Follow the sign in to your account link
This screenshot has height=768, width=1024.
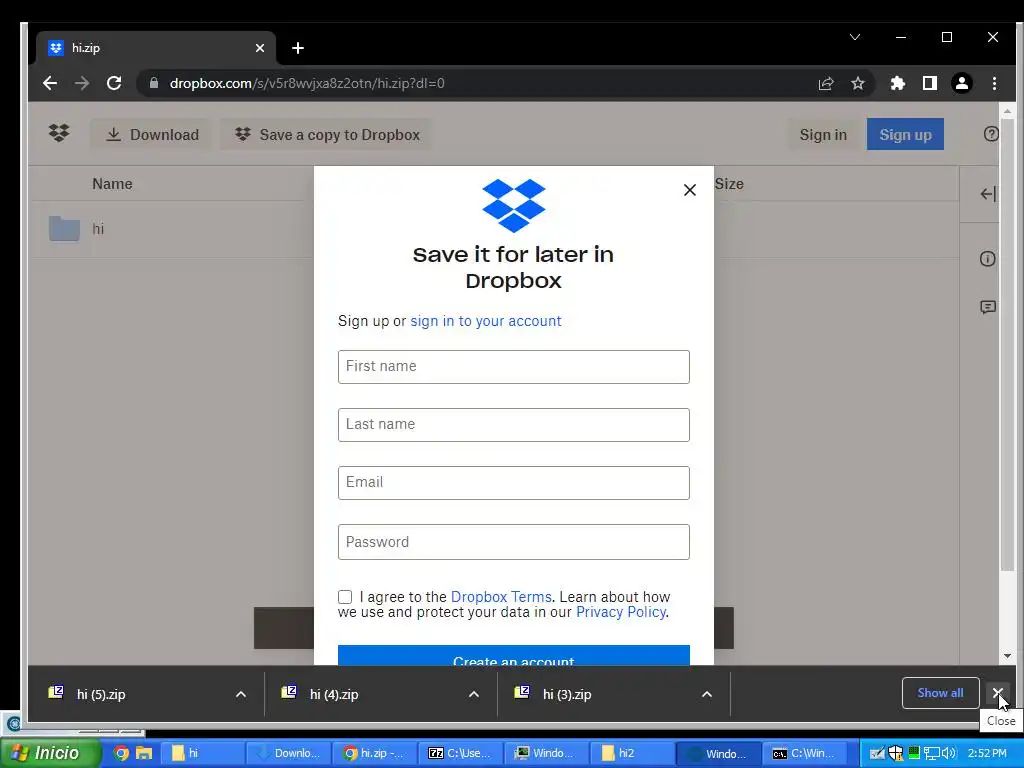[x=486, y=321]
